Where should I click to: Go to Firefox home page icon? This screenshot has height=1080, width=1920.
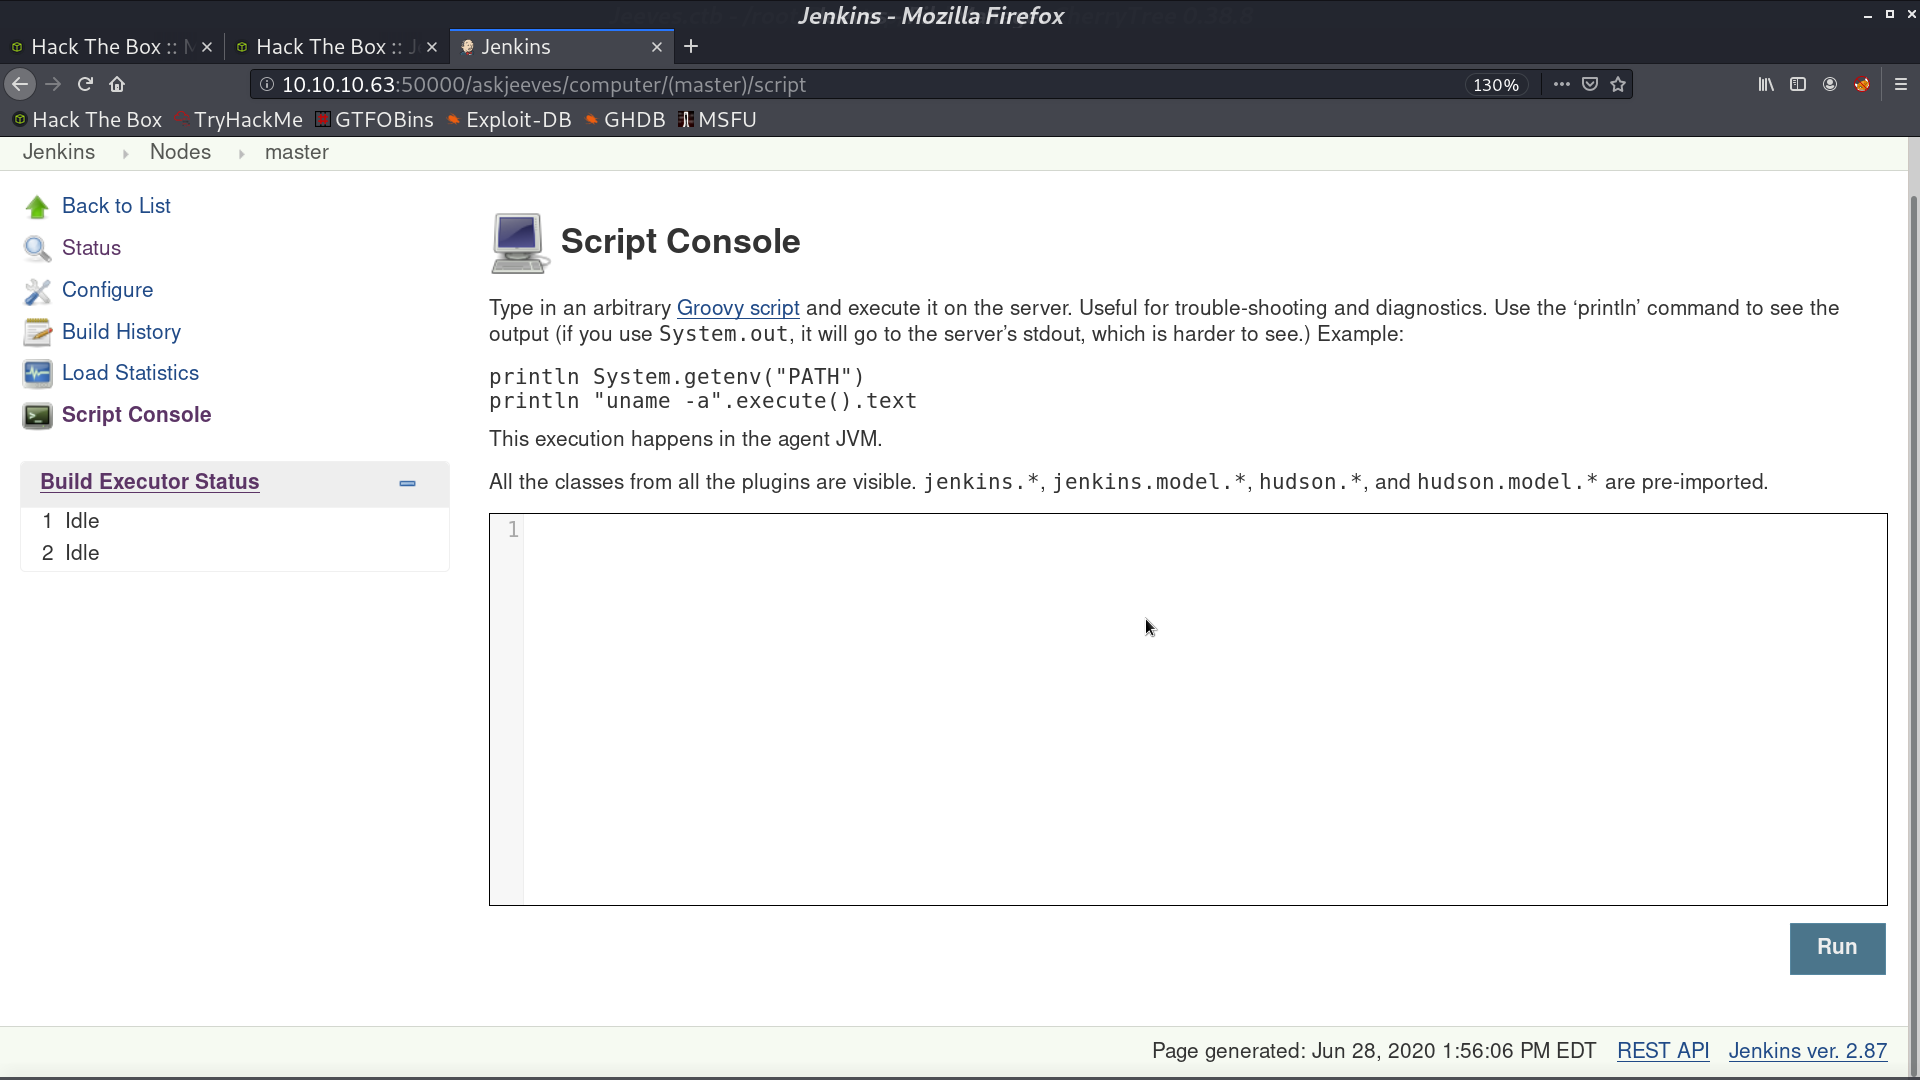click(117, 85)
